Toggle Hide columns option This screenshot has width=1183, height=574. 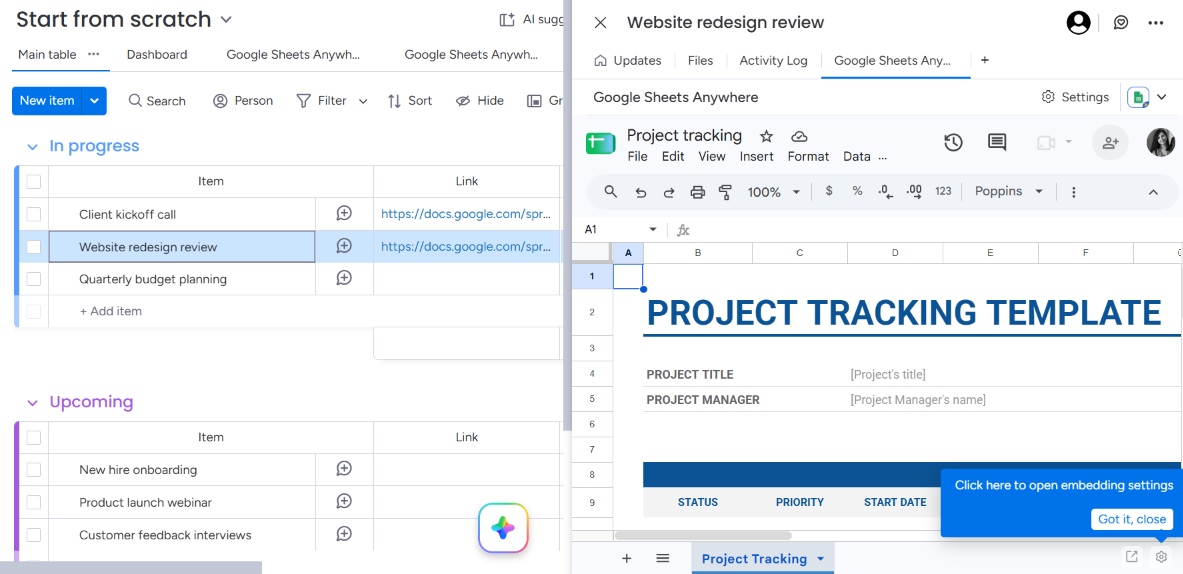point(480,100)
